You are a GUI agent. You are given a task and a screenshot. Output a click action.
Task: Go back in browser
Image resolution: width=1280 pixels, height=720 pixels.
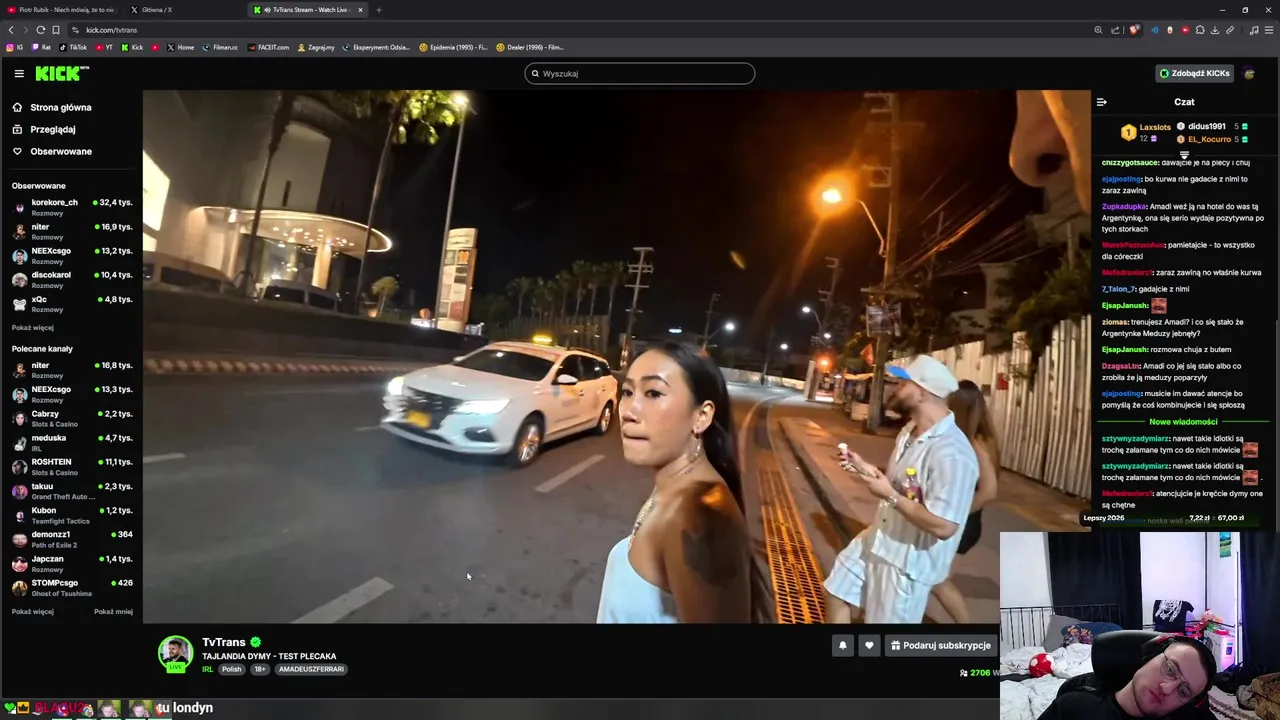pos(11,30)
